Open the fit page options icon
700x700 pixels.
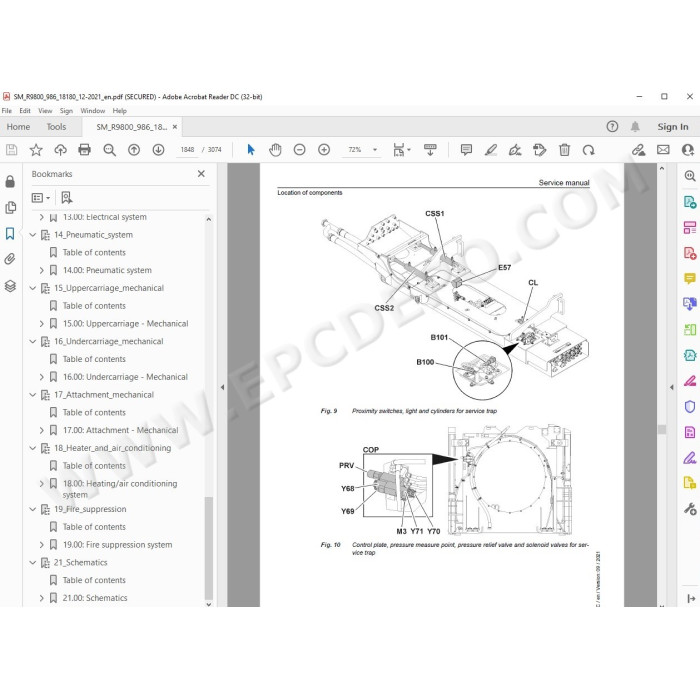pos(401,150)
